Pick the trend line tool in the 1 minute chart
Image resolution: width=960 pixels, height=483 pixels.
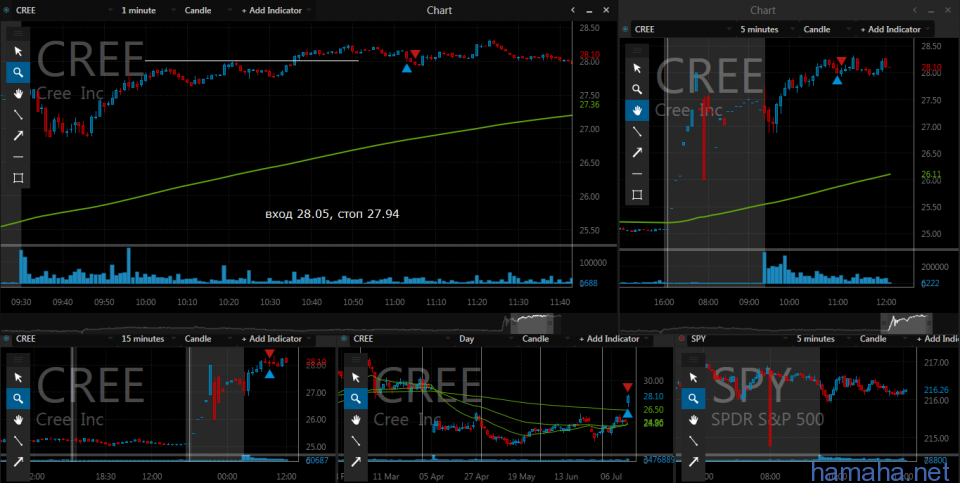[18, 114]
